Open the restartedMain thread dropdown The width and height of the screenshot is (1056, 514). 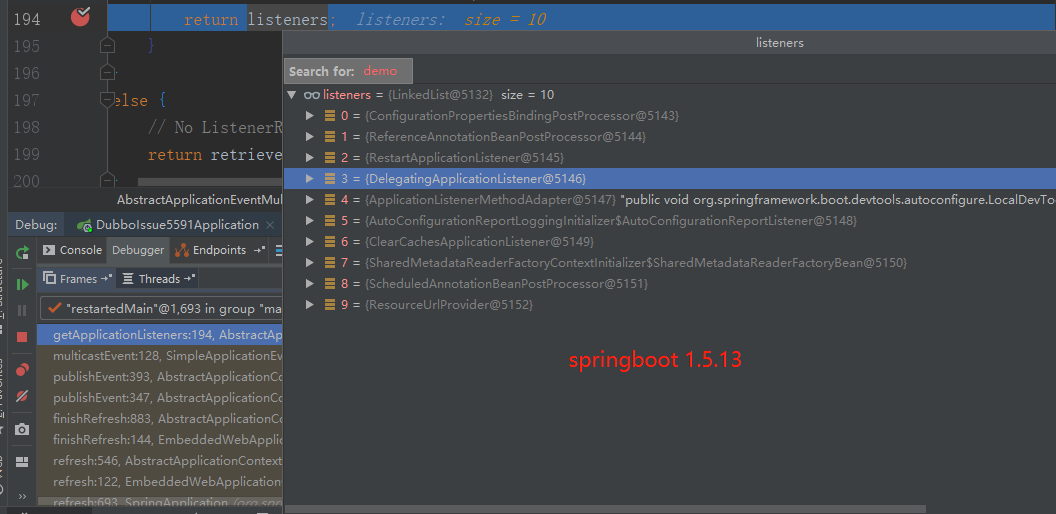[162, 309]
